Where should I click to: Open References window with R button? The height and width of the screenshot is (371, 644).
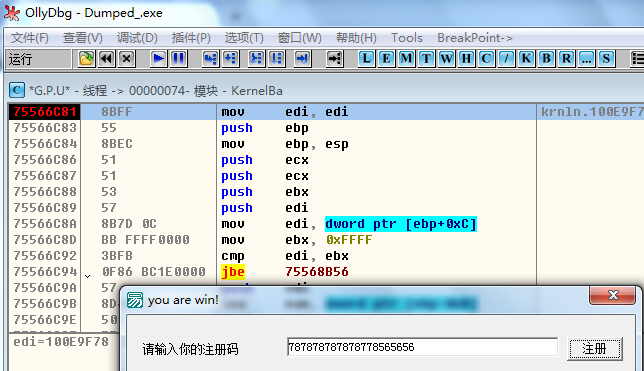[566, 59]
